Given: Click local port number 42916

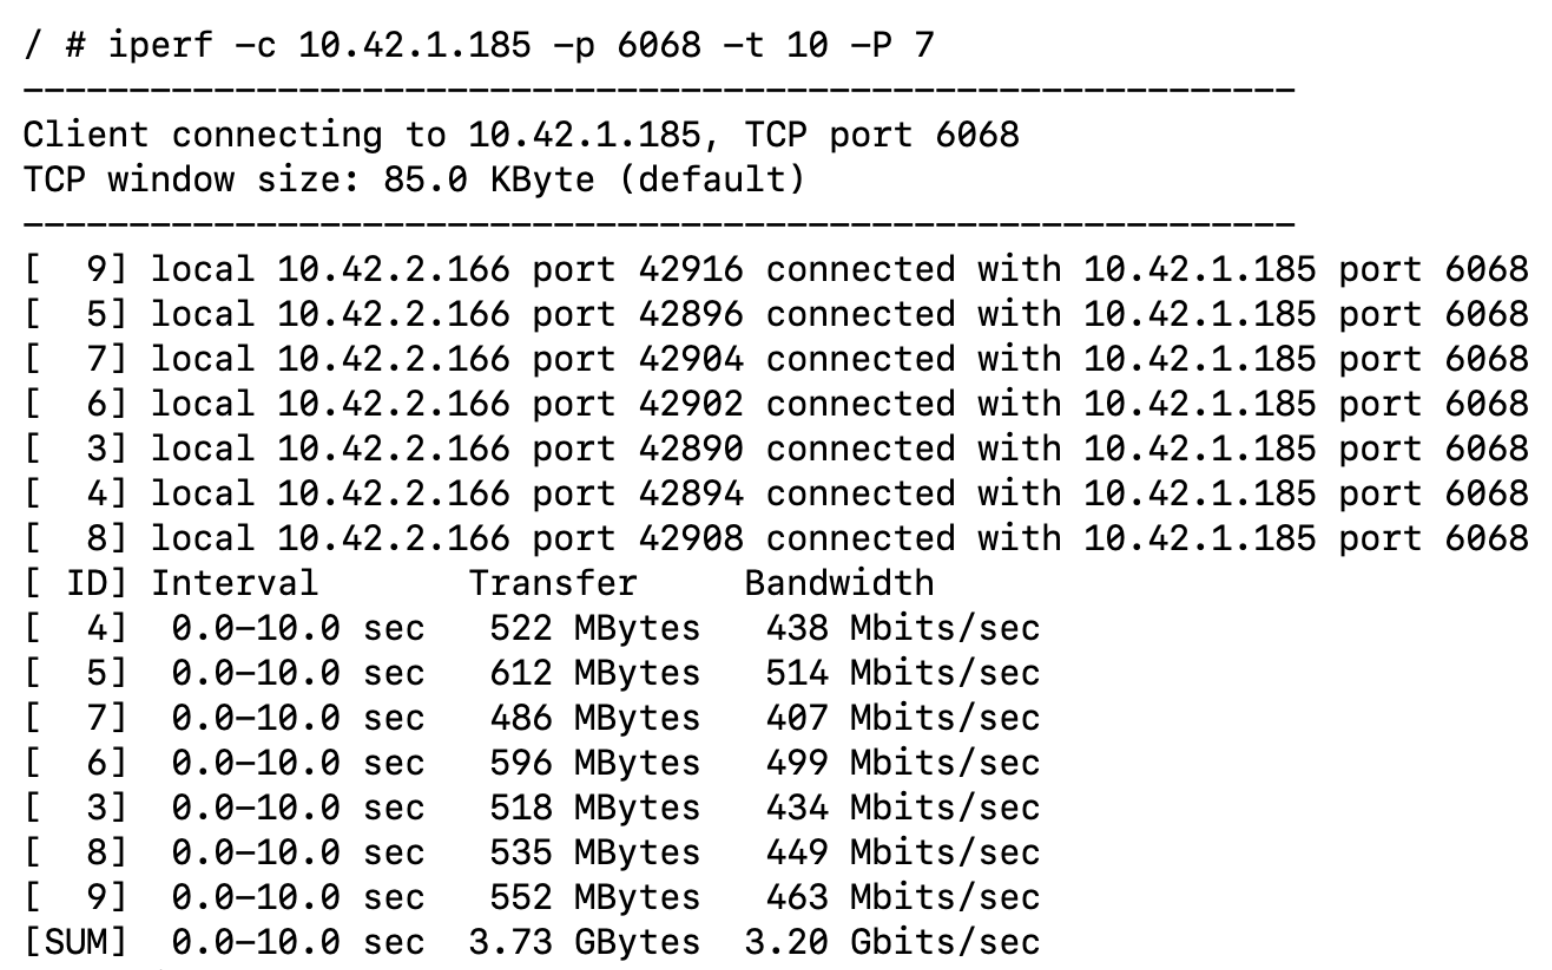Looking at the screenshot, I should click(690, 270).
